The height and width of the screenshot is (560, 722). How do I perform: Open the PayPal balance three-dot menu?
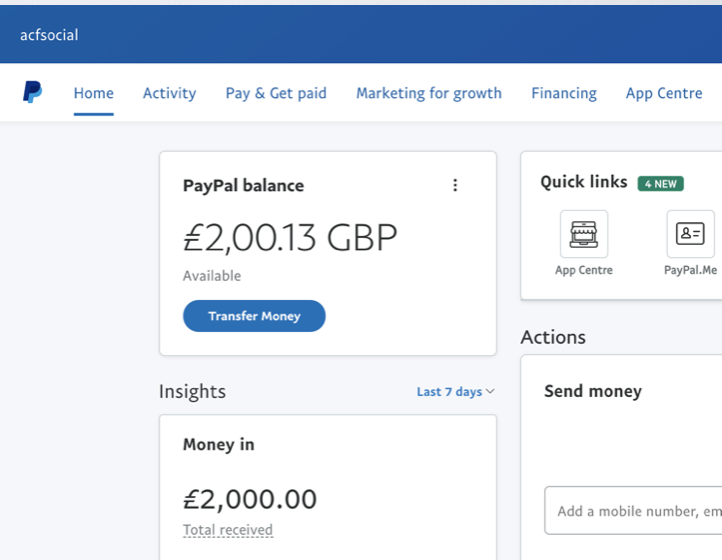pyautogui.click(x=455, y=185)
